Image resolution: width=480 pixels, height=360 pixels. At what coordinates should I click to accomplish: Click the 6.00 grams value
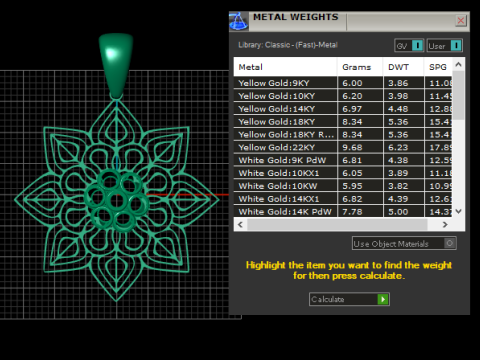click(352, 83)
